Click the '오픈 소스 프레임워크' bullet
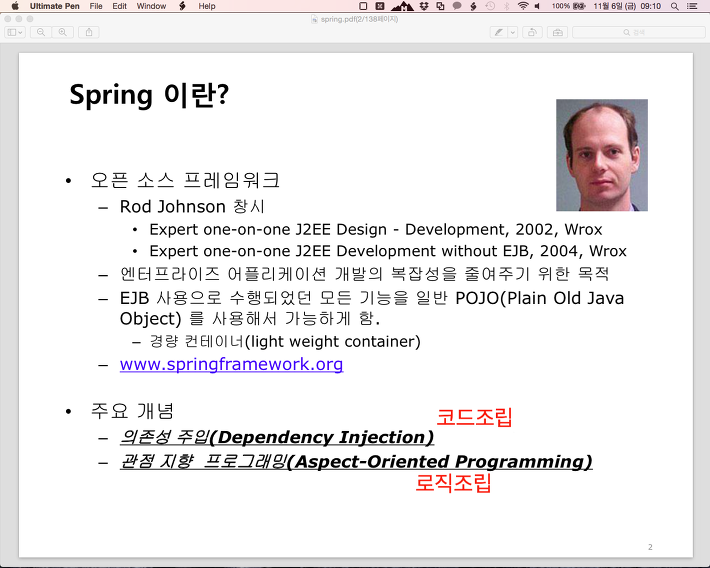710x568 pixels. 185,180
